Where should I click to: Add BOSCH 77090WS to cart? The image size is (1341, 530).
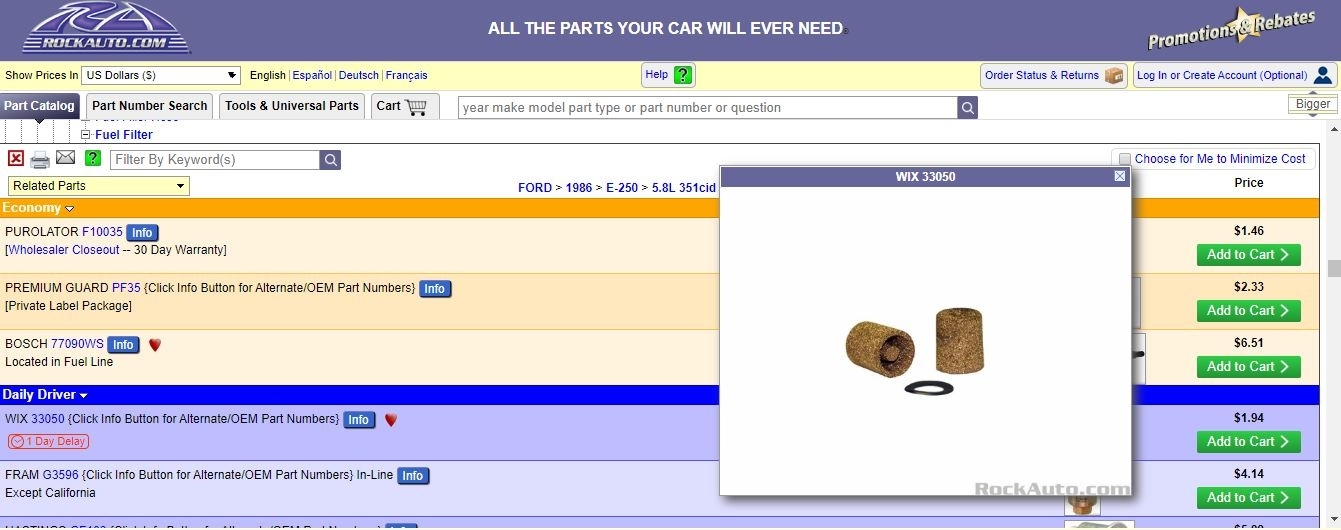tap(1249, 367)
